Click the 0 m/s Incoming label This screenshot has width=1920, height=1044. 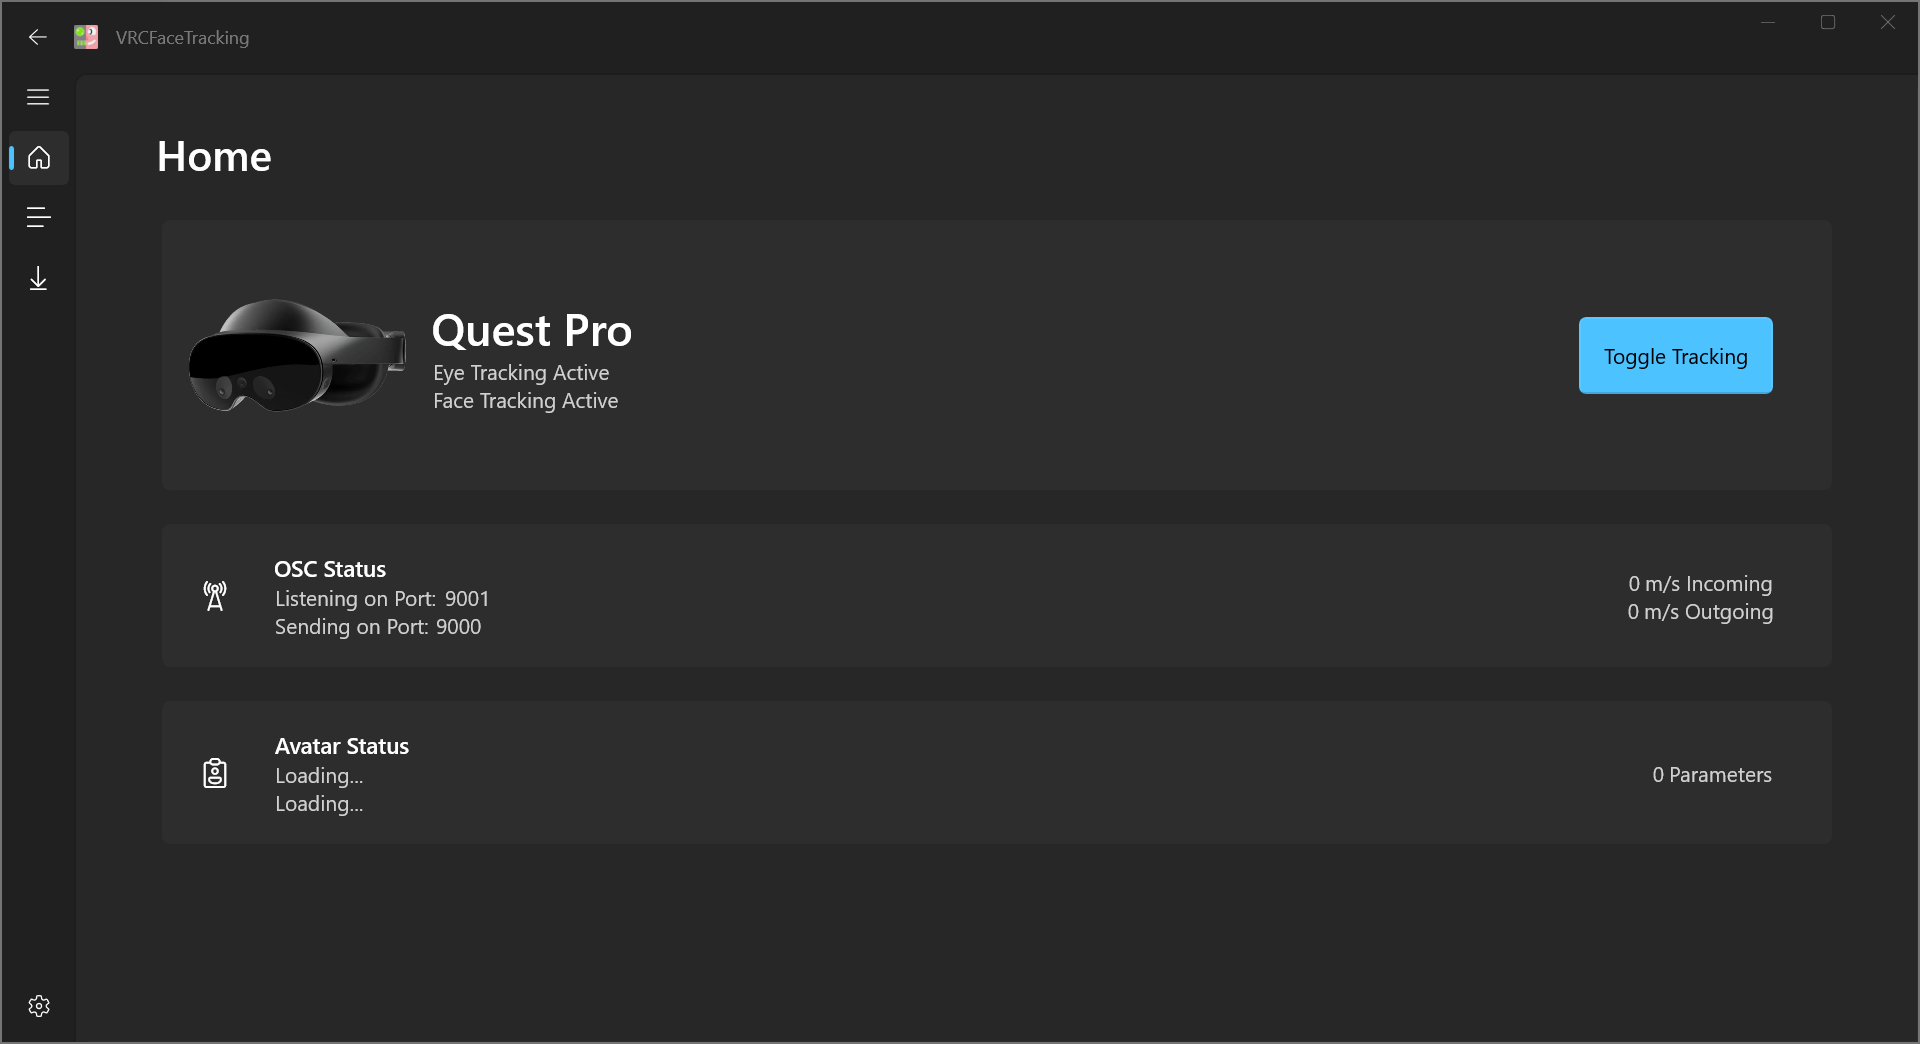(x=1699, y=583)
